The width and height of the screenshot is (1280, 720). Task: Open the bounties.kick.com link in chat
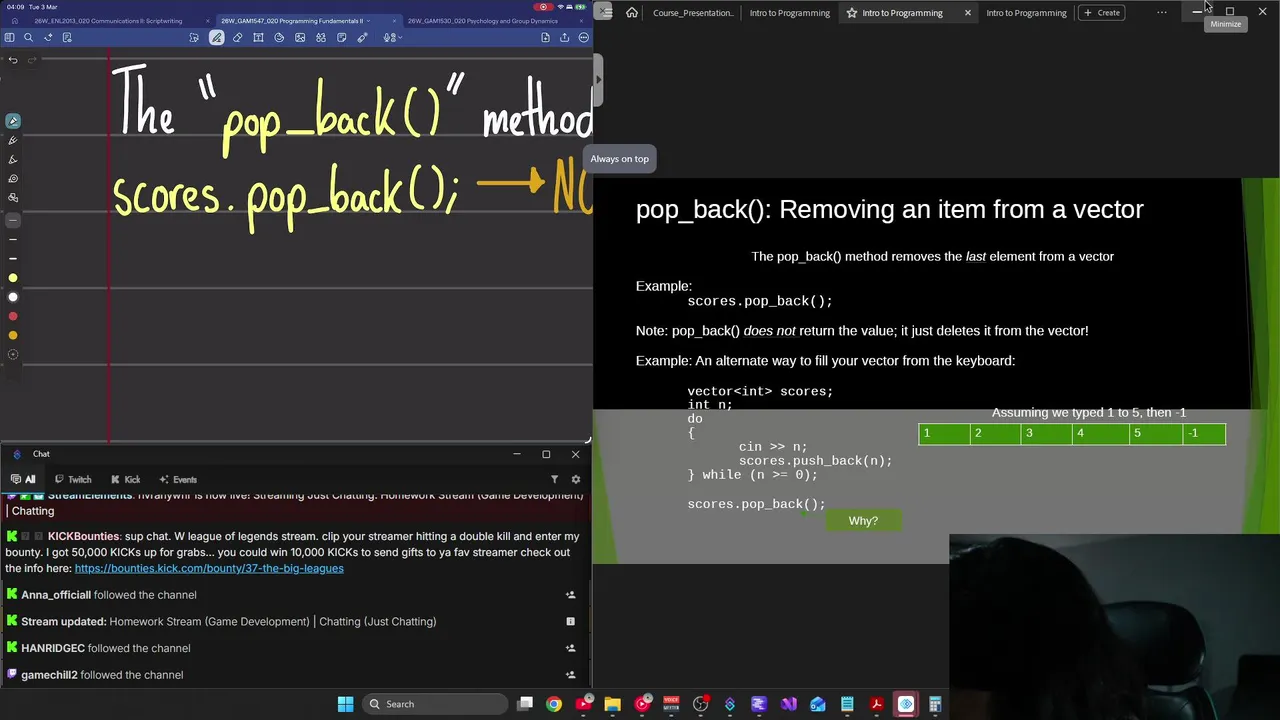point(209,568)
